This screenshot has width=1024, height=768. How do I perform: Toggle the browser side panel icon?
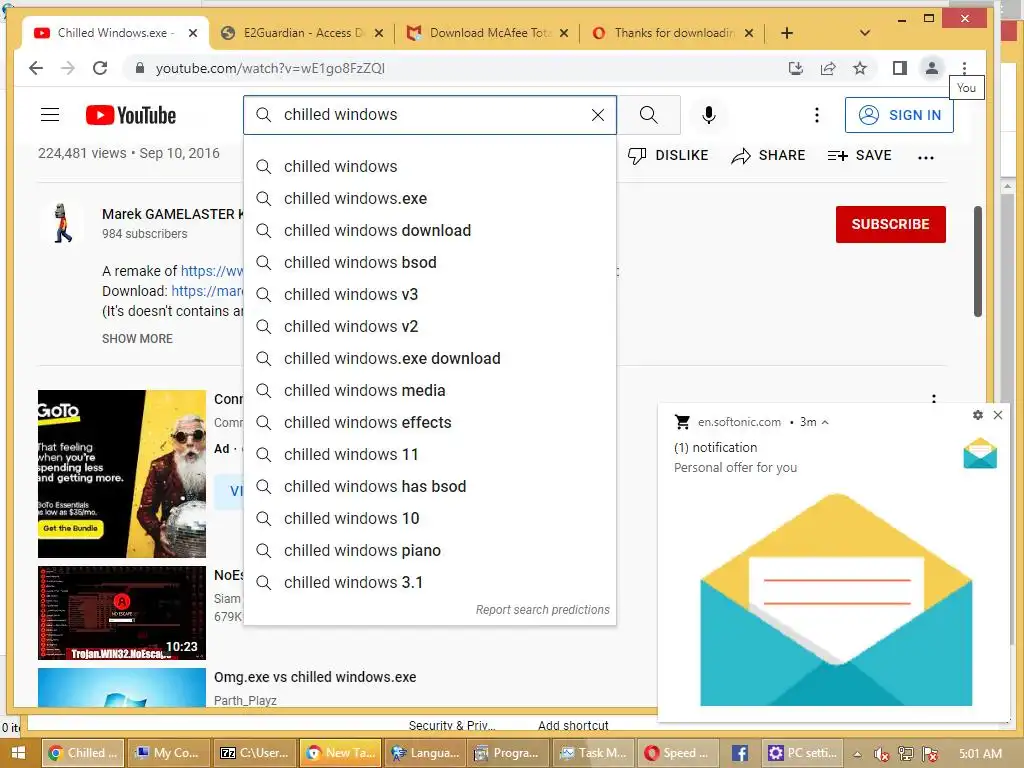click(x=899, y=68)
